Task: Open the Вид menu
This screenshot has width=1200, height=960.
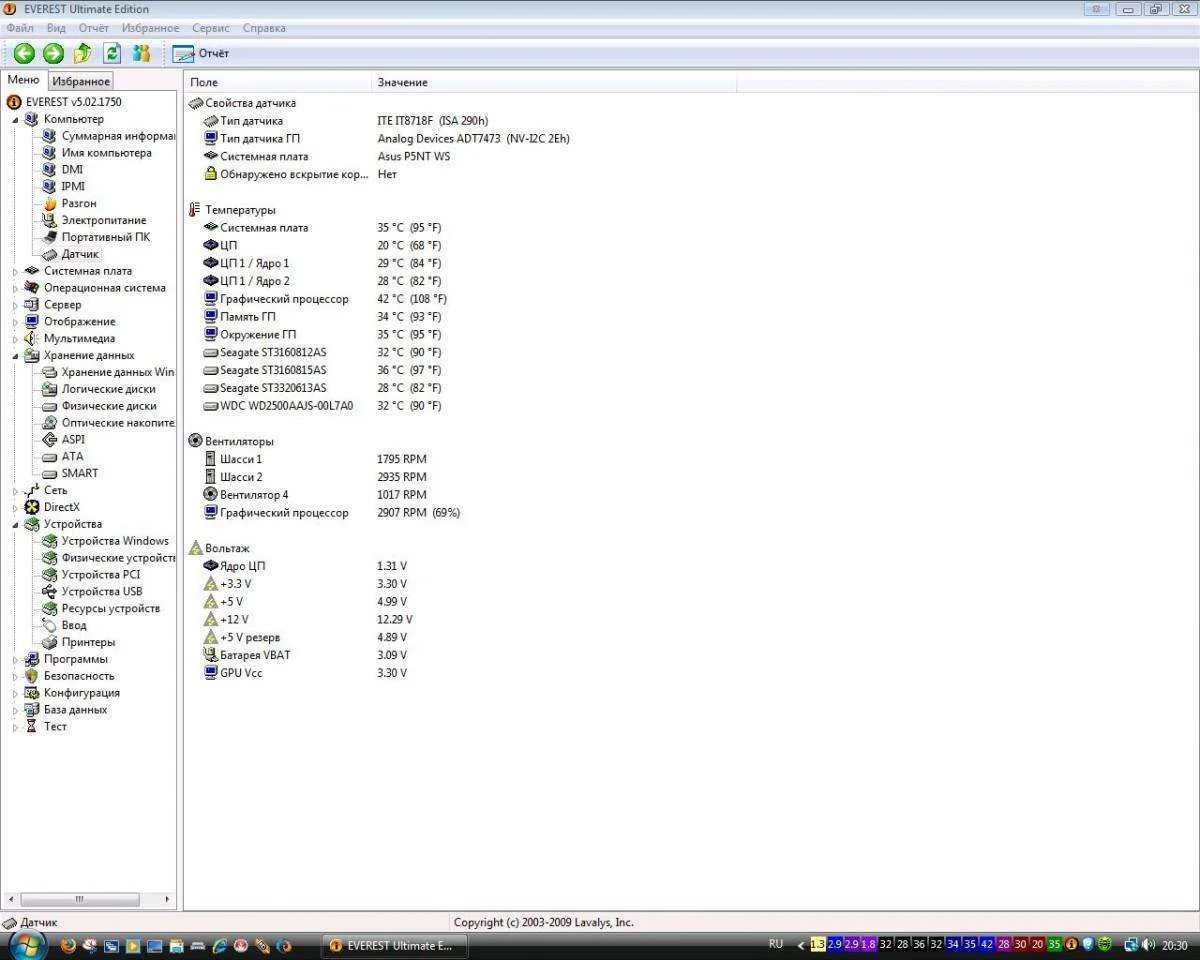Action: (56, 28)
